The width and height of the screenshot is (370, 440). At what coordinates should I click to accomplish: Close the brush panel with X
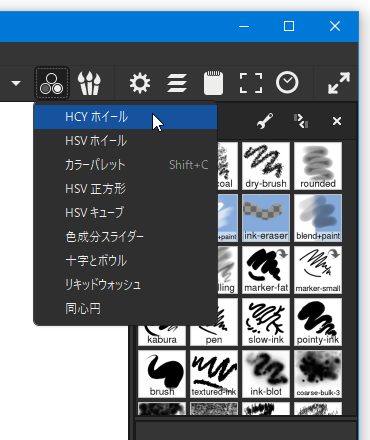[x=337, y=121]
